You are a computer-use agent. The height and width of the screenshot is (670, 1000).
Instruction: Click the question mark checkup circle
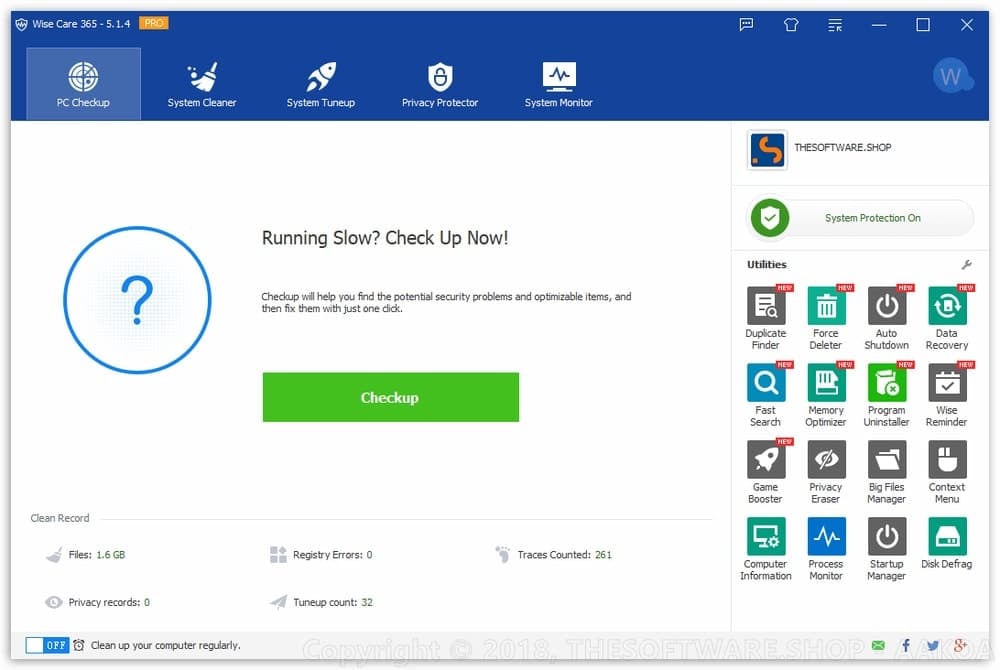[137, 300]
